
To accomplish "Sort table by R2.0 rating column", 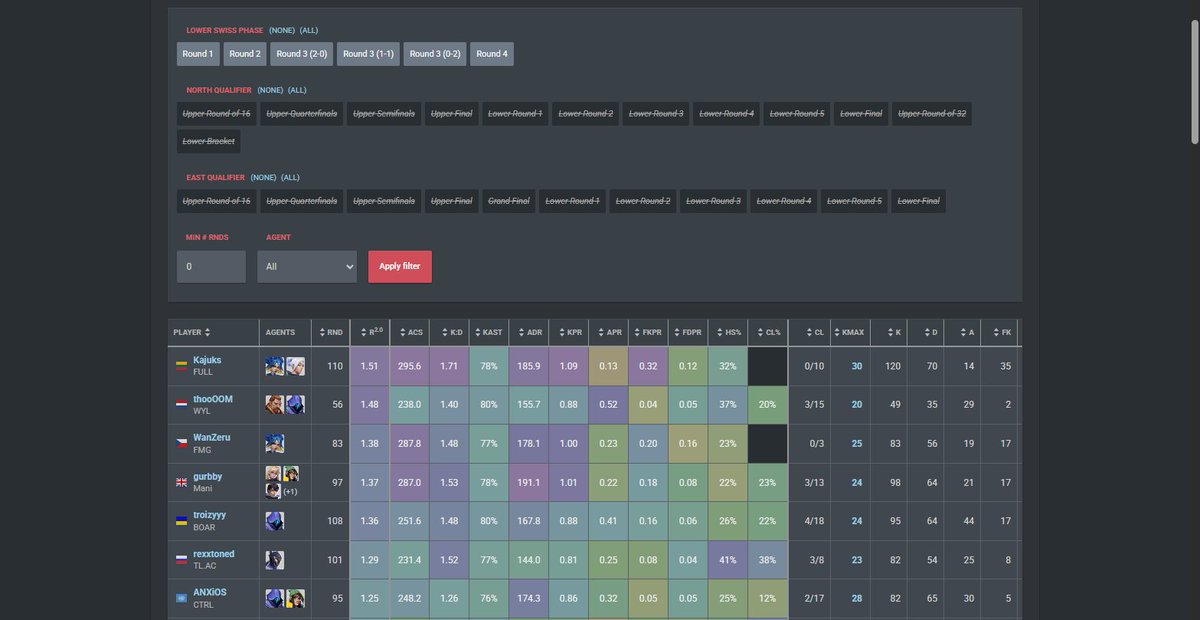I will click(x=370, y=332).
